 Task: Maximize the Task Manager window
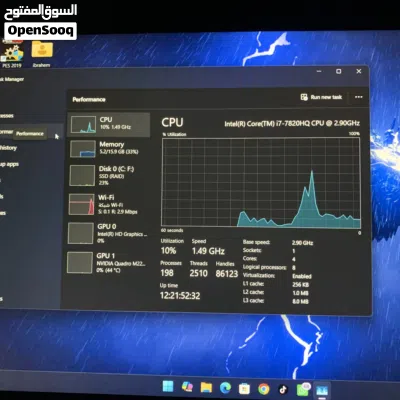[x=339, y=71]
